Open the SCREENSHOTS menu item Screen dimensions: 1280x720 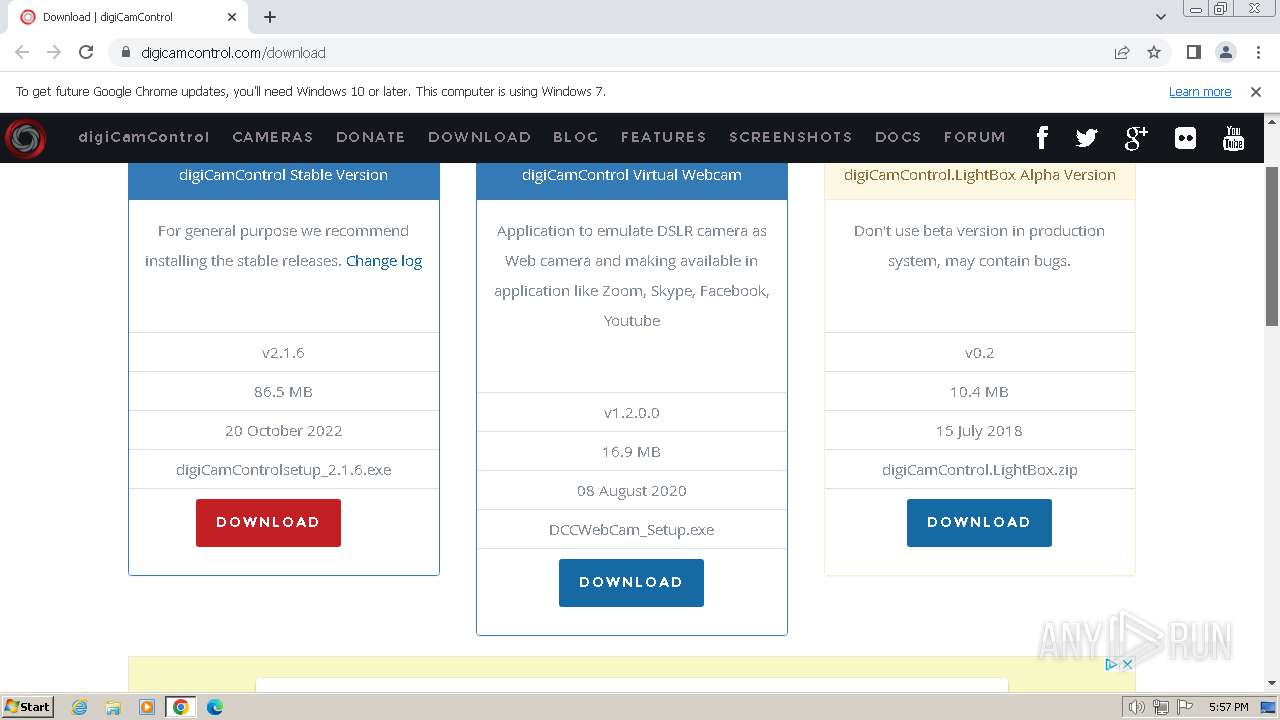pyautogui.click(x=791, y=137)
